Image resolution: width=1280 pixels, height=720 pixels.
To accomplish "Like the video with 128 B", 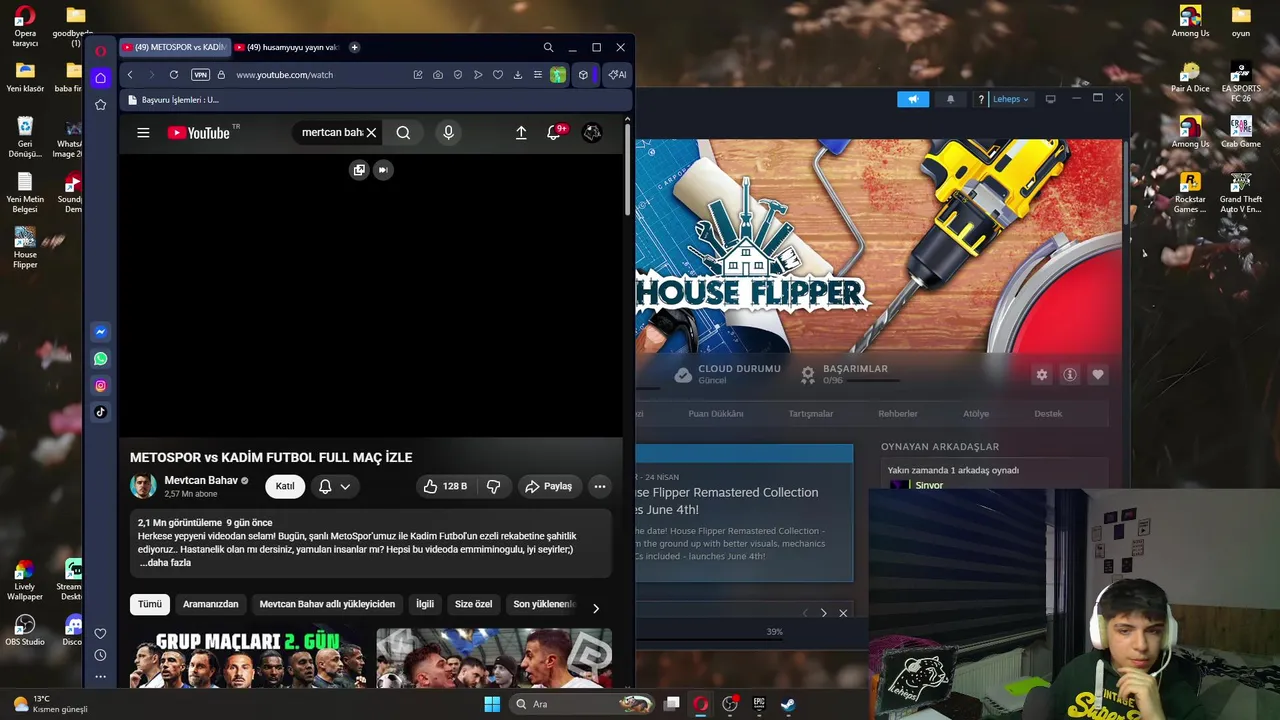I will point(445,486).
